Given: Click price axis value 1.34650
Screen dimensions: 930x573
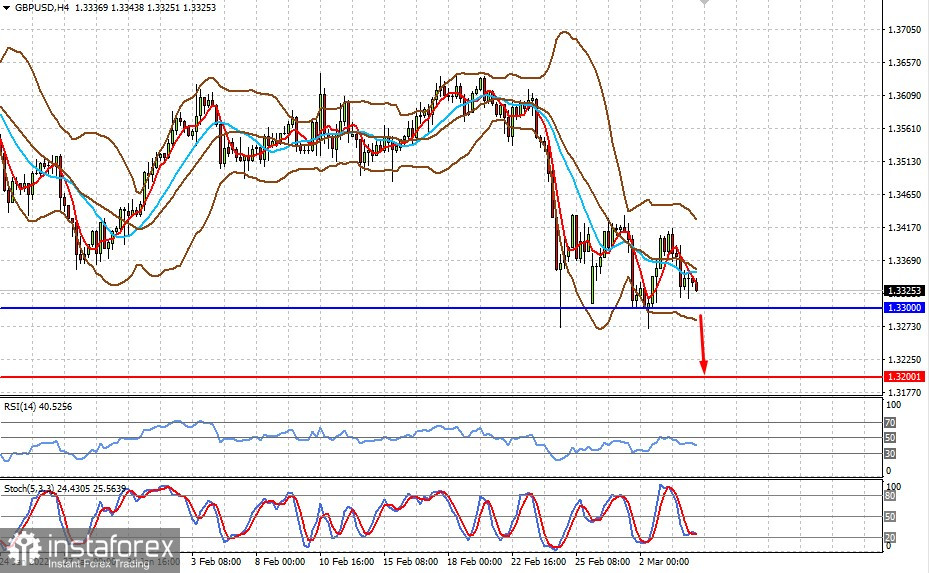Looking at the screenshot, I should click(x=904, y=194).
